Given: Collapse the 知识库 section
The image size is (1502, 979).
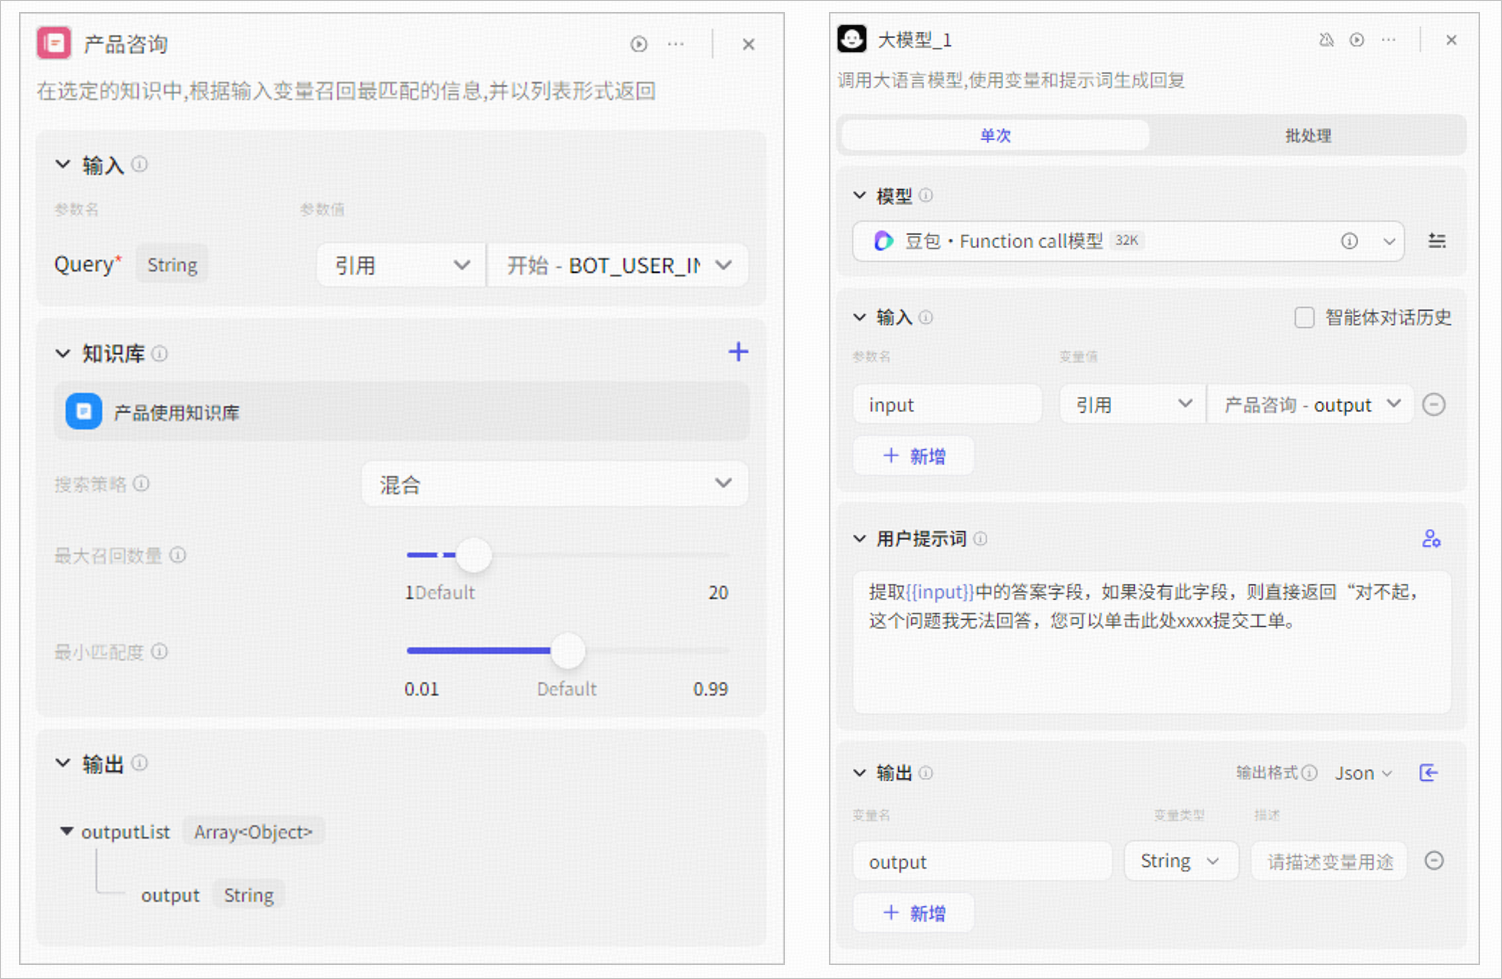Looking at the screenshot, I should tap(63, 353).
